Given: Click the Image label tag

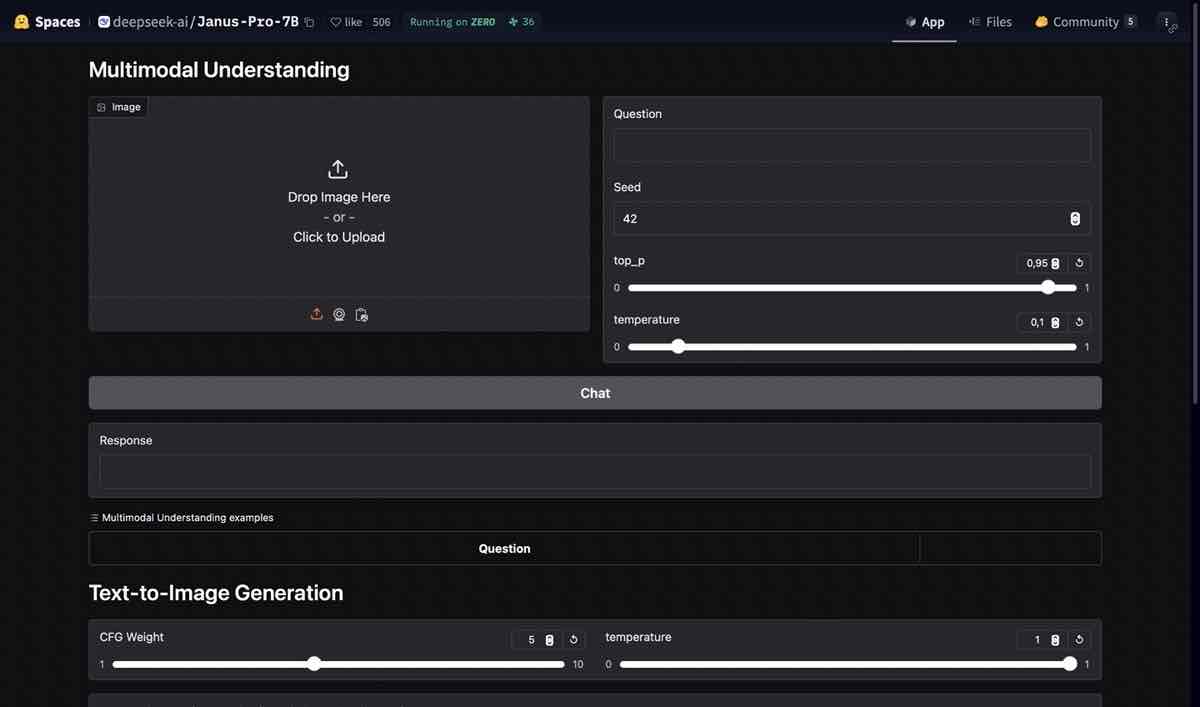Looking at the screenshot, I should [x=119, y=107].
